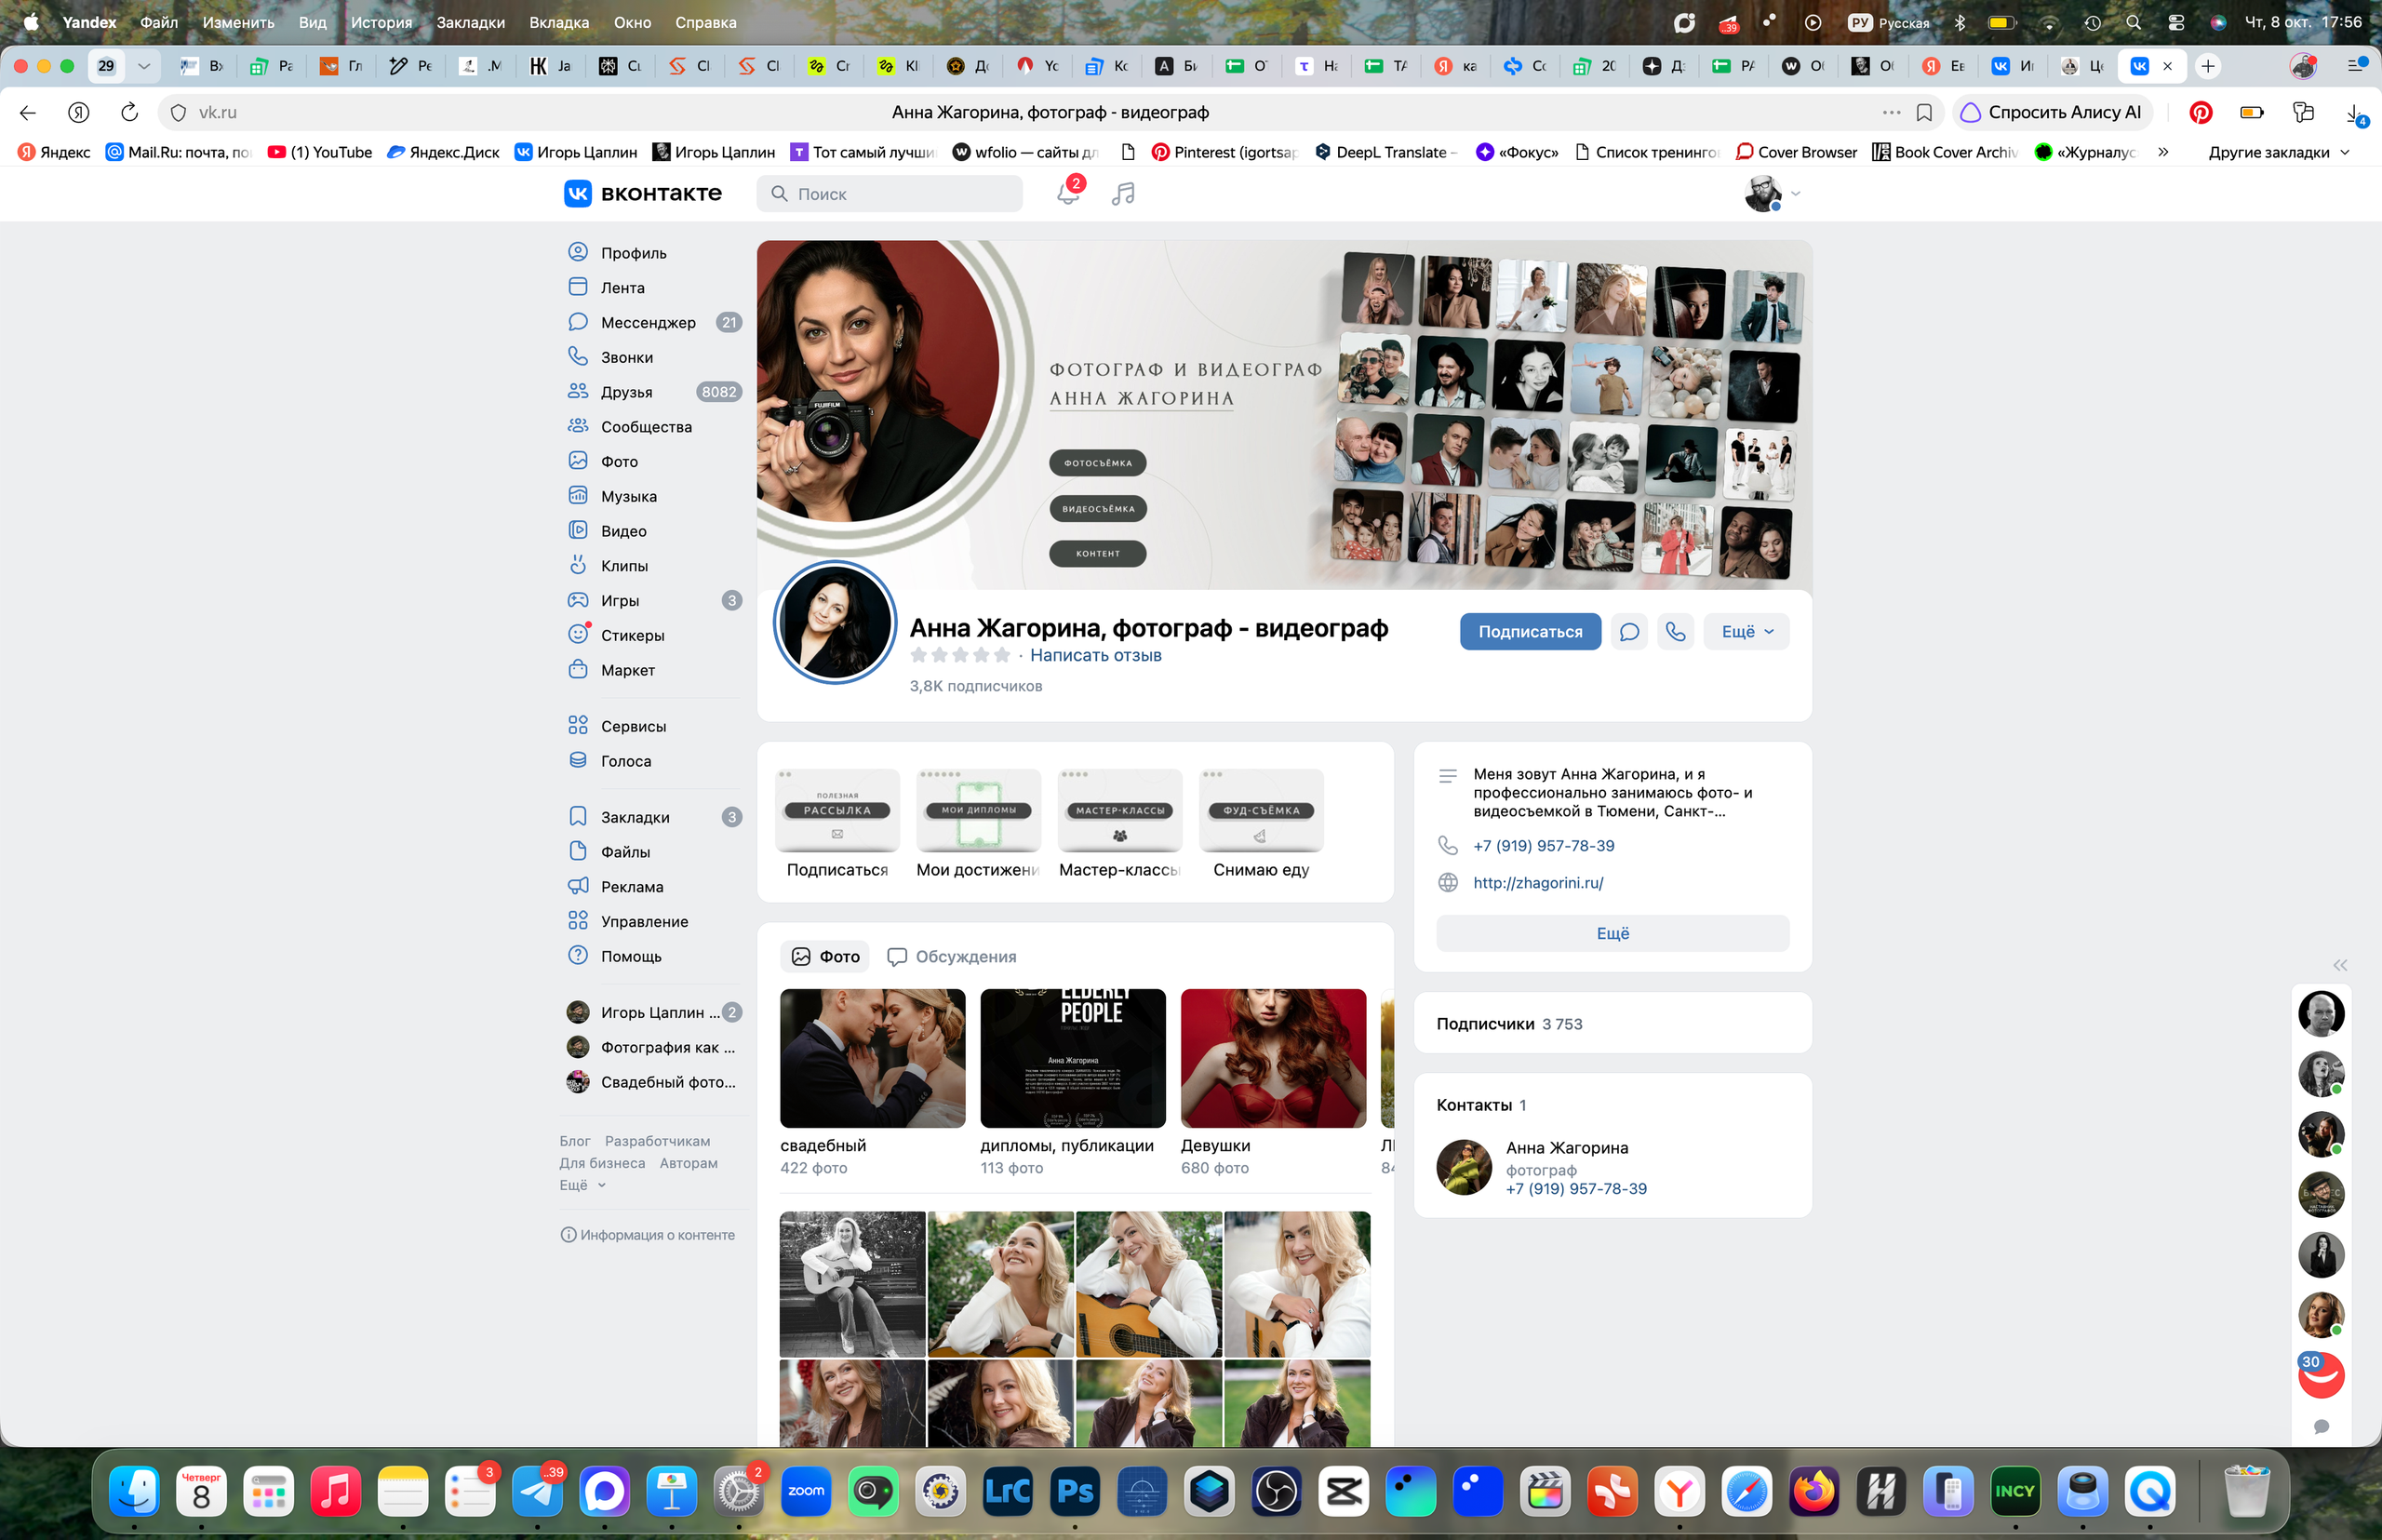Open VK notifications bell icon
This screenshot has height=1540, width=2382.
1068,193
